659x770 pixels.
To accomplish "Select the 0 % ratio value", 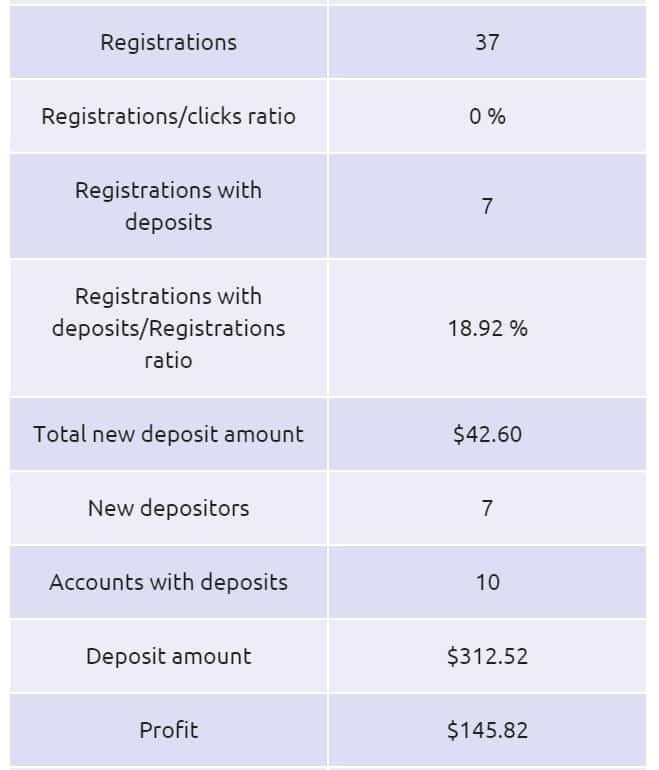I will pyautogui.click(x=487, y=116).
